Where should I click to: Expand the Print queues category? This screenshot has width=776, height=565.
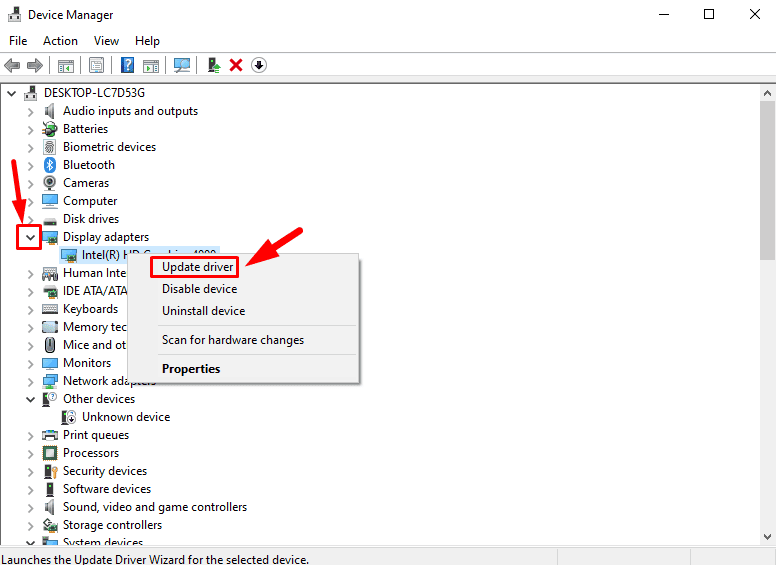click(30, 435)
